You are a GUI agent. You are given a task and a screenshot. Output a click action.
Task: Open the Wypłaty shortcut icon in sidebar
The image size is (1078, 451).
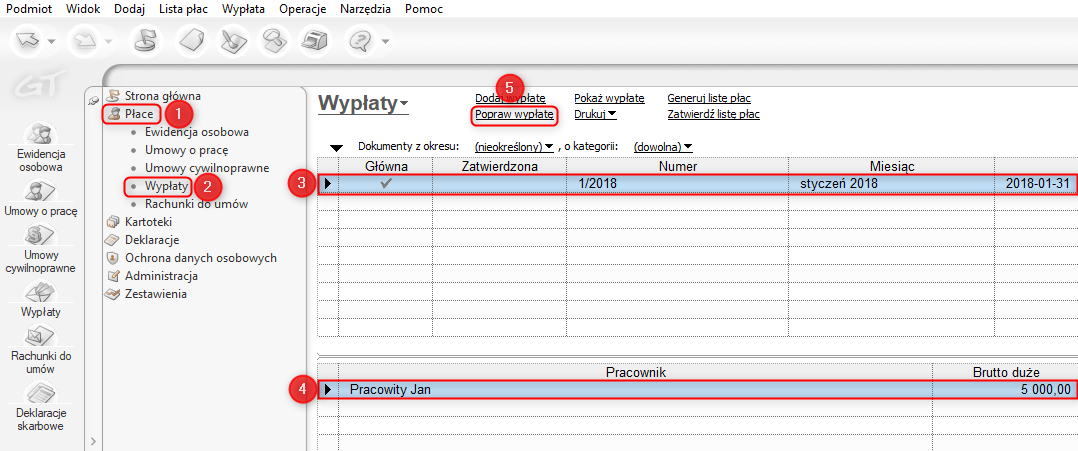coord(39,294)
